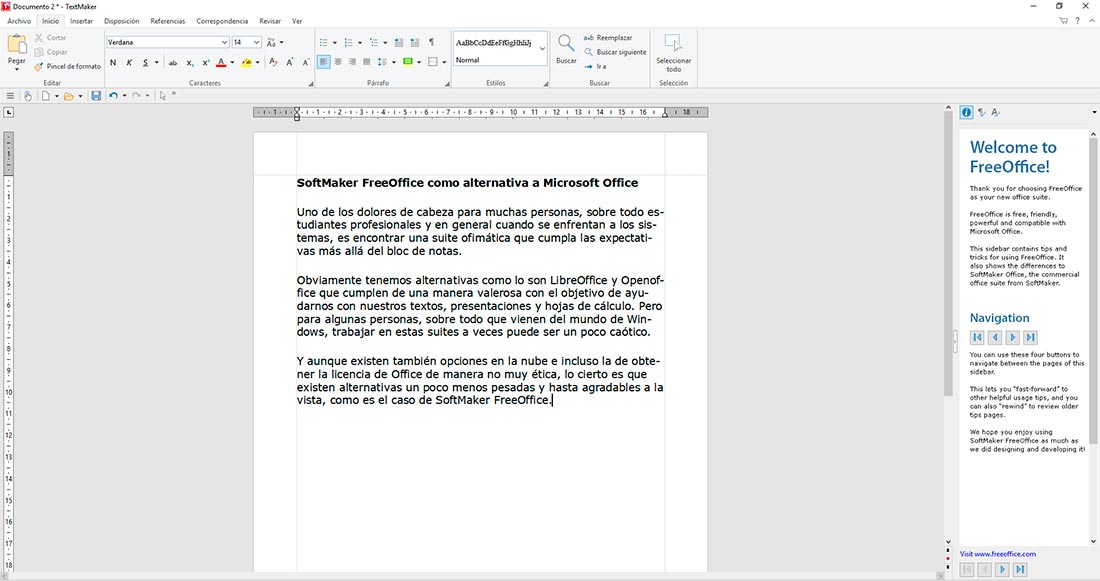Open the Visit www.freeoffice.com link
Screen dimensions: 1100x581
point(997,554)
